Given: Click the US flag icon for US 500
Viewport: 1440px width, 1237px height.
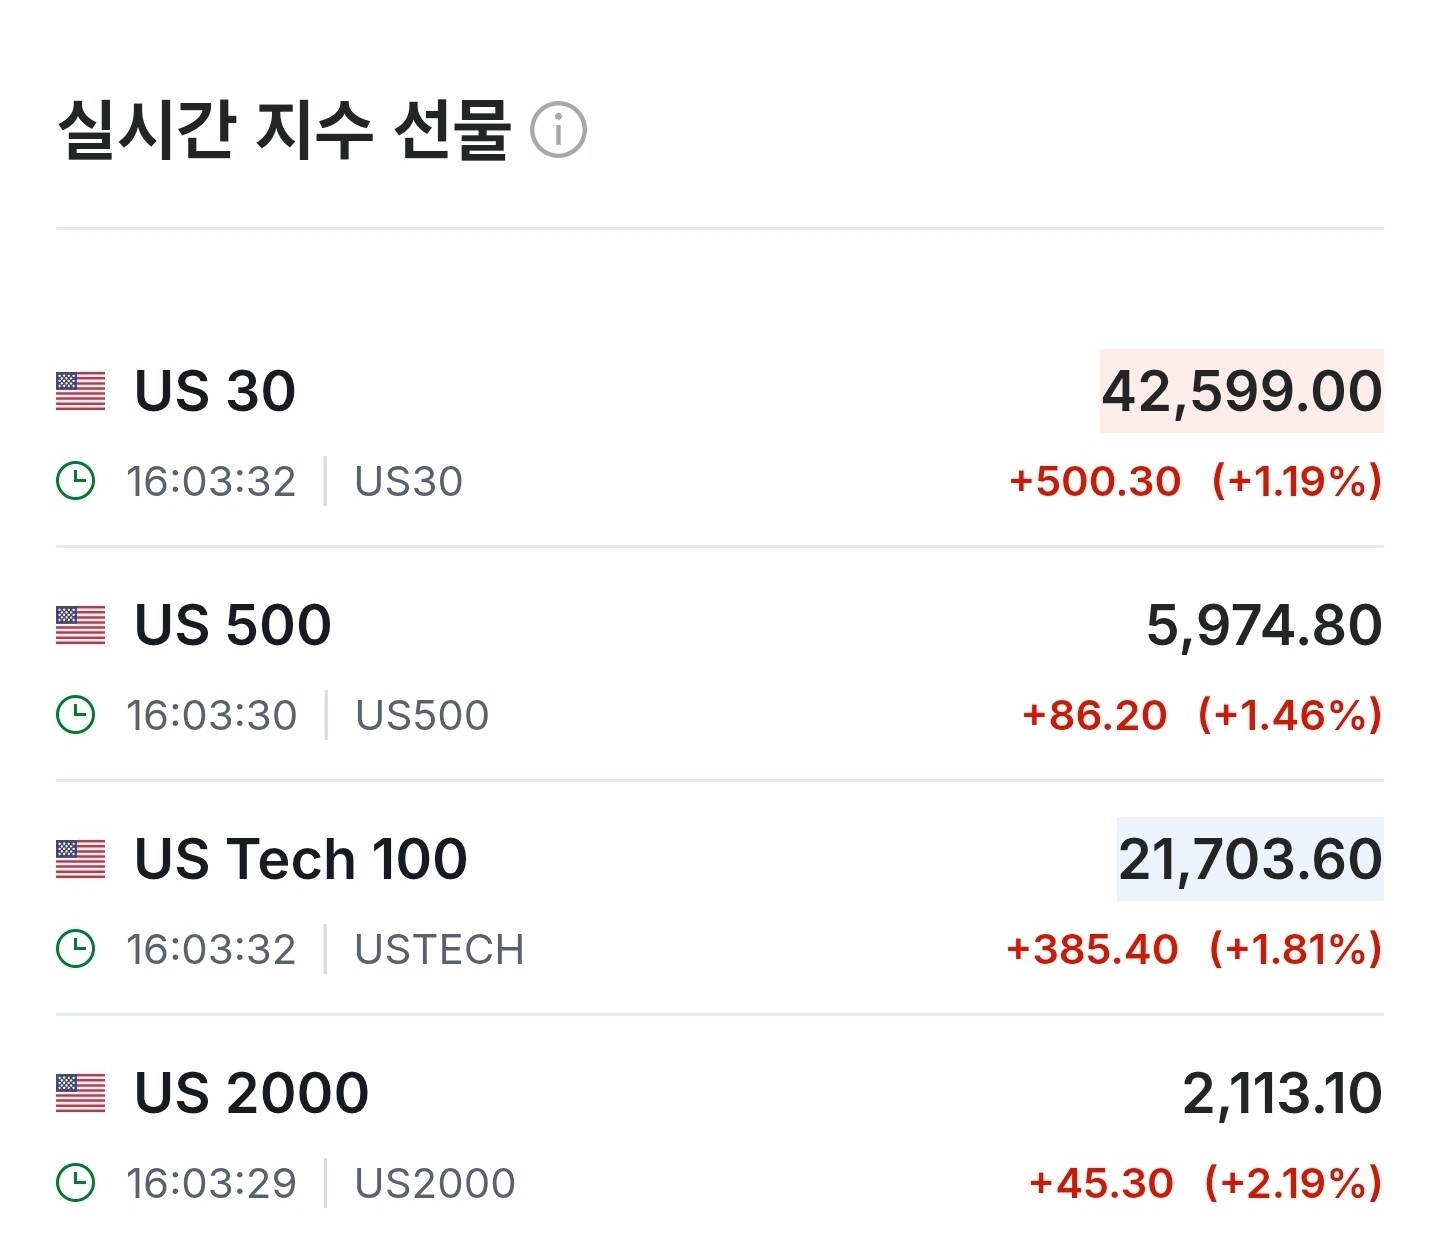Looking at the screenshot, I should (x=80, y=625).
